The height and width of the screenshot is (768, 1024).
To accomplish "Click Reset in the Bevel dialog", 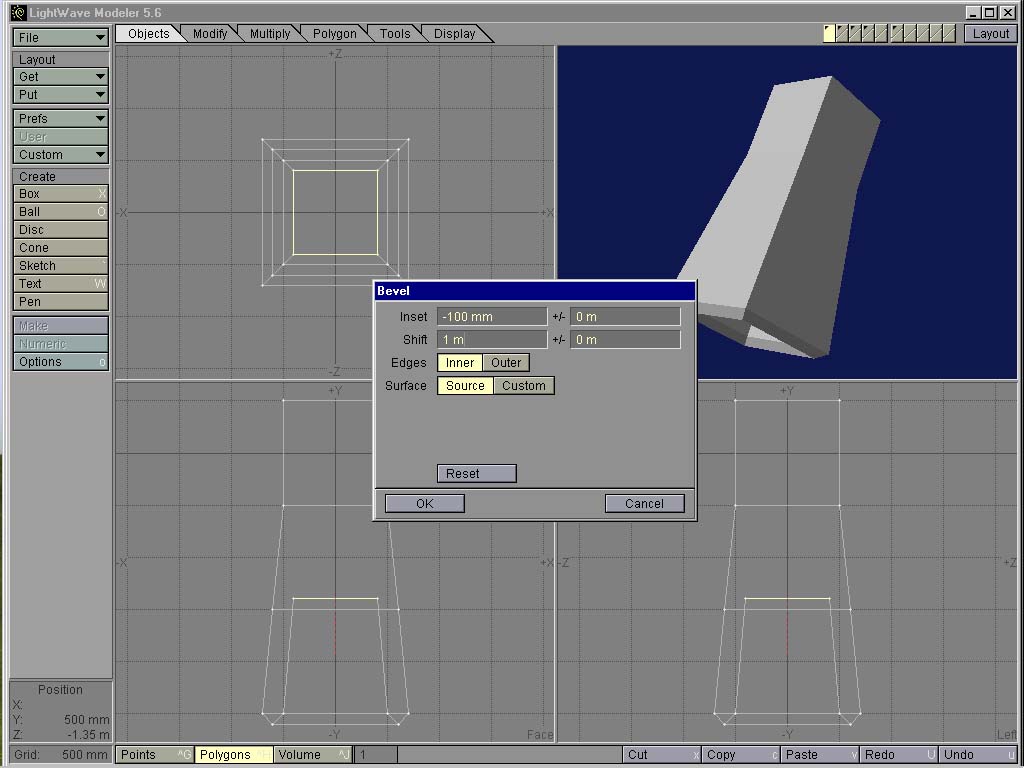I will 477,473.
